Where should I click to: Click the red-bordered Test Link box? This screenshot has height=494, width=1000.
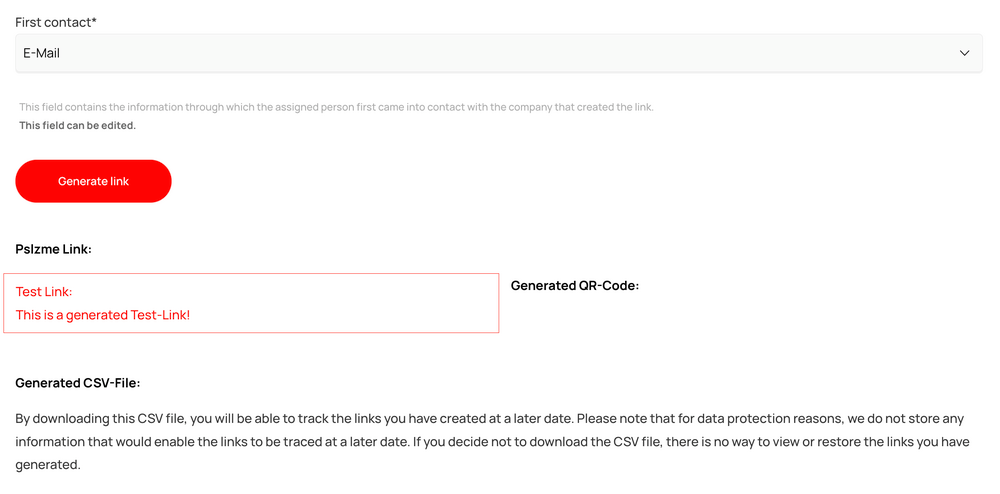[x=350, y=302]
